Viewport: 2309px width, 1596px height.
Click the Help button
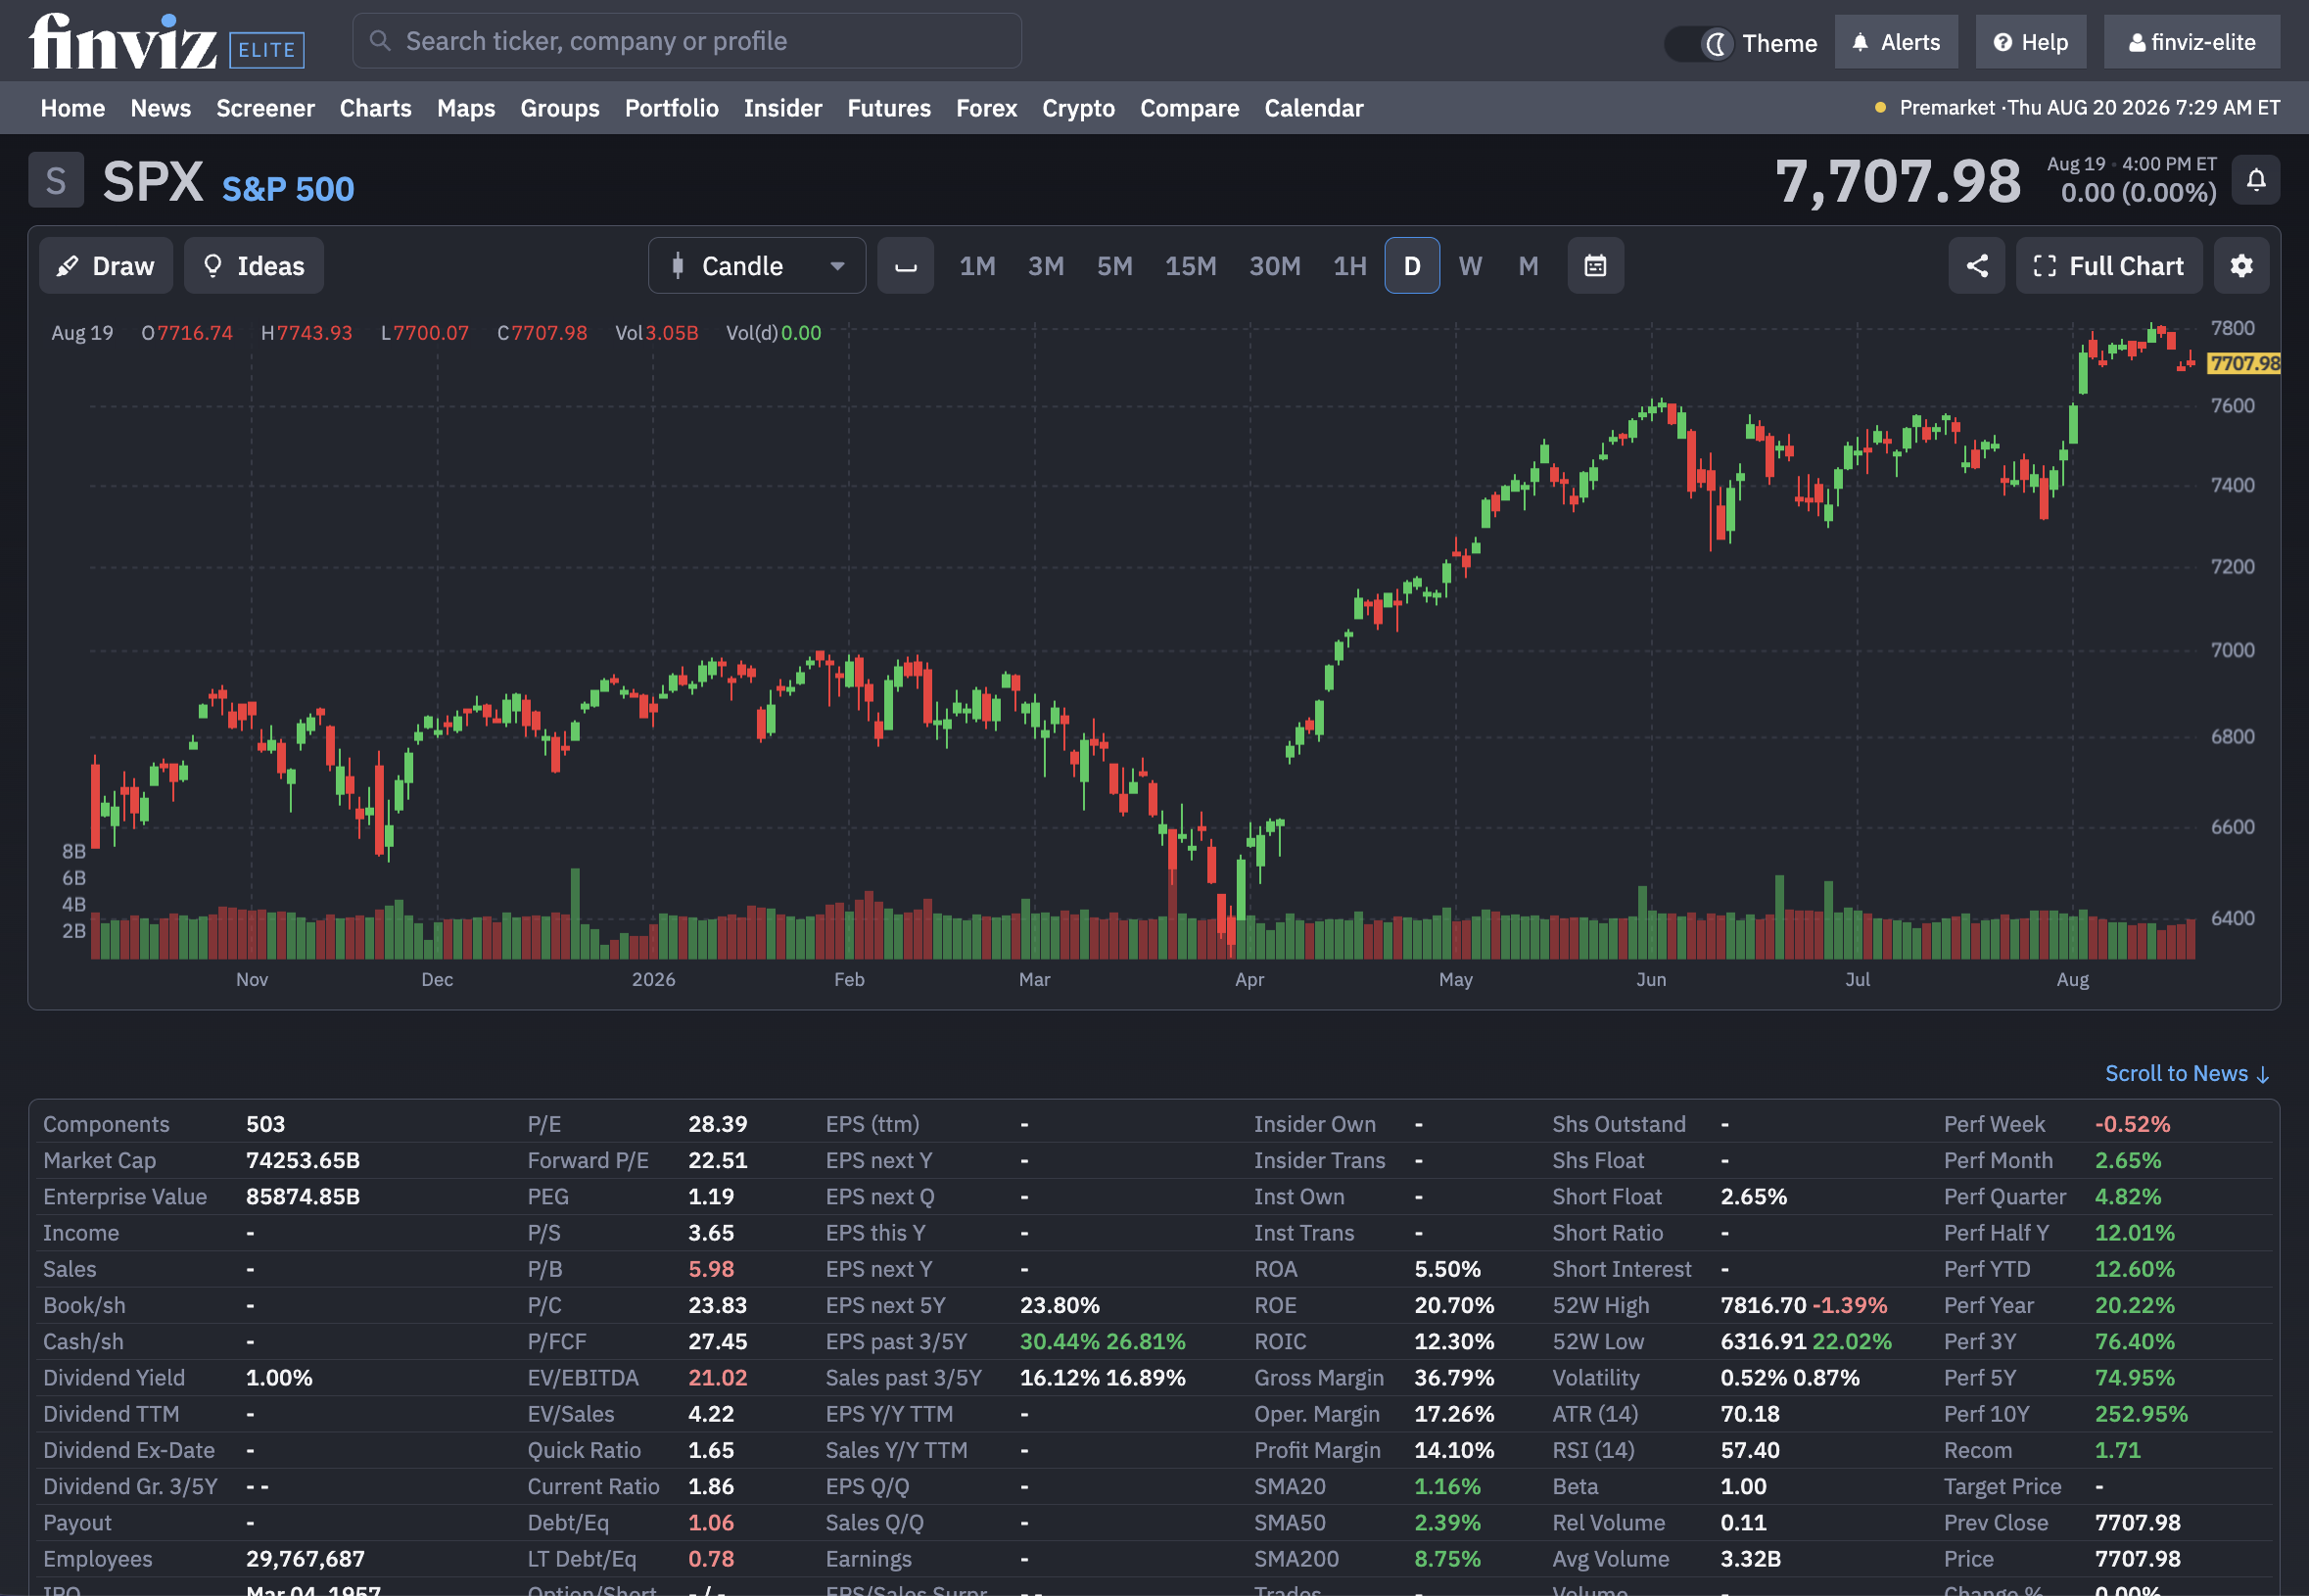(2030, 42)
